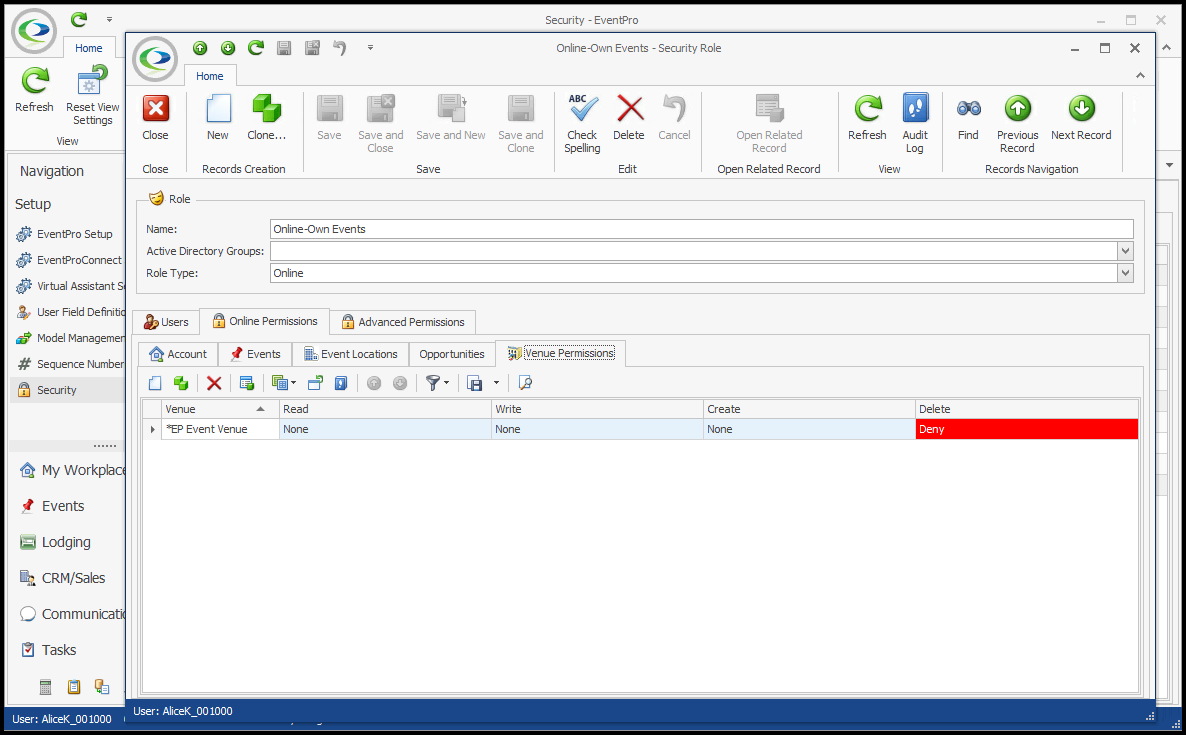Run Check Spelling

(x=582, y=124)
